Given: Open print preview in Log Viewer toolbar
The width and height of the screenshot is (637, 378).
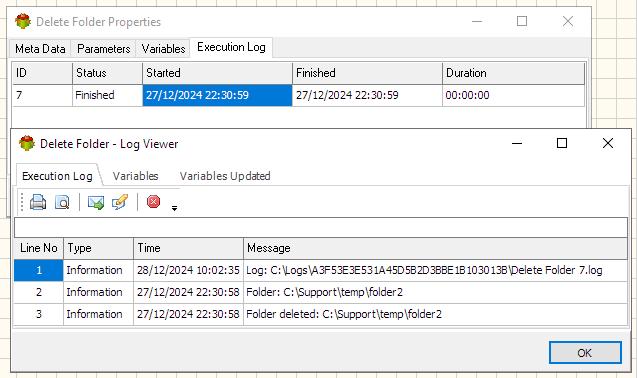Looking at the screenshot, I should click(x=62, y=202).
